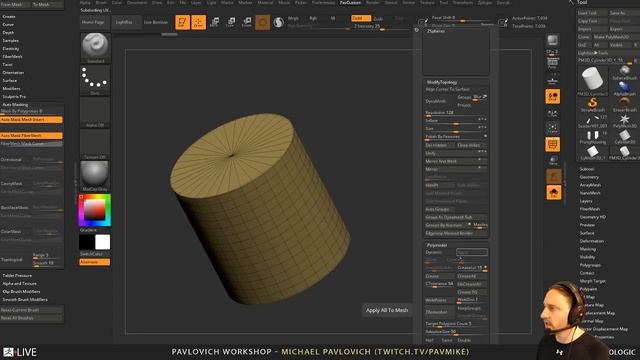Open the Dots stroke selector

pos(95,80)
